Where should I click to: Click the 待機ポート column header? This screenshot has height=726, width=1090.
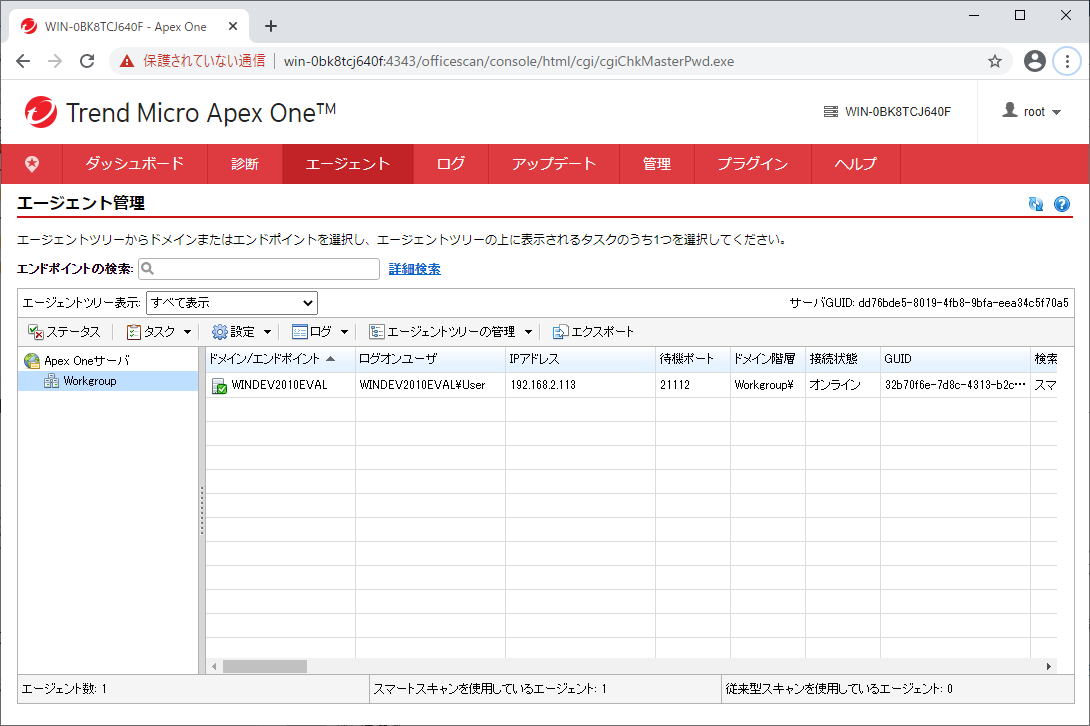click(x=693, y=359)
